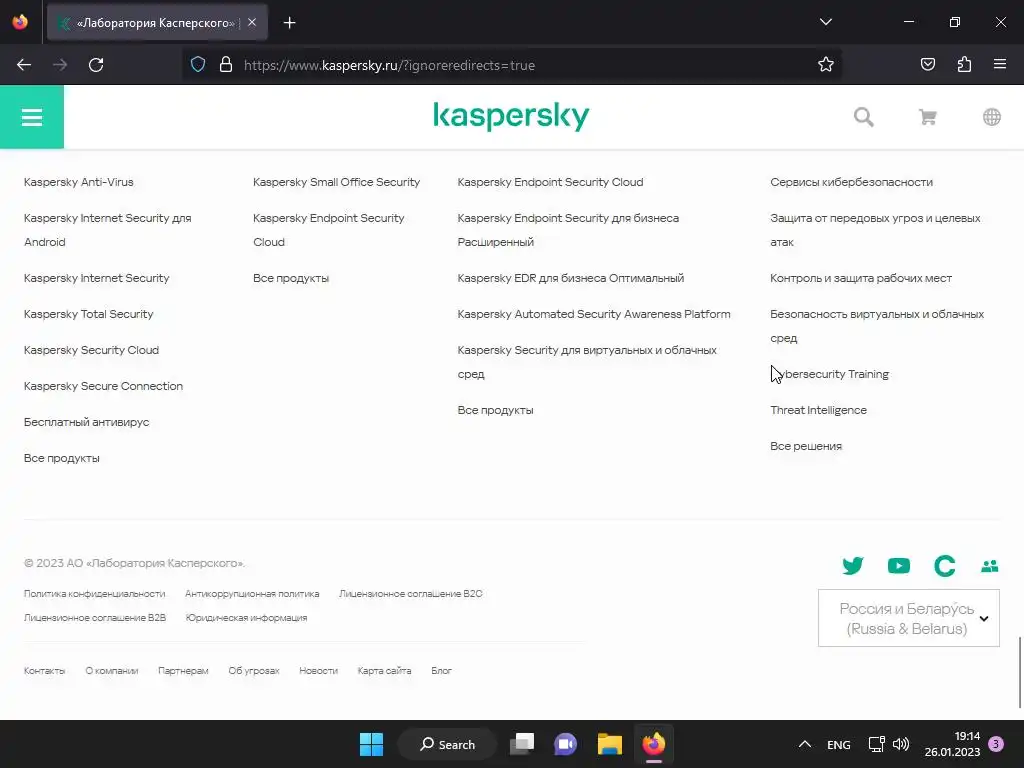The width and height of the screenshot is (1024, 768).
Task: Bookmark this page with the star icon
Action: [x=825, y=65]
